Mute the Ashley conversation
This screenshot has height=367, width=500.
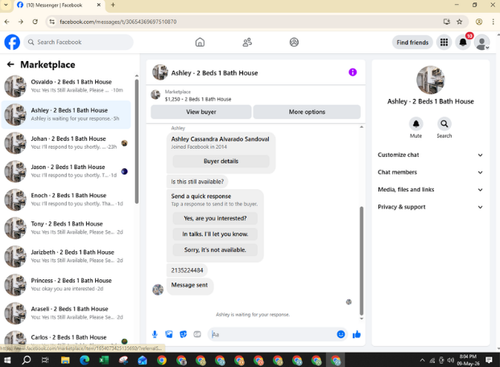416,124
